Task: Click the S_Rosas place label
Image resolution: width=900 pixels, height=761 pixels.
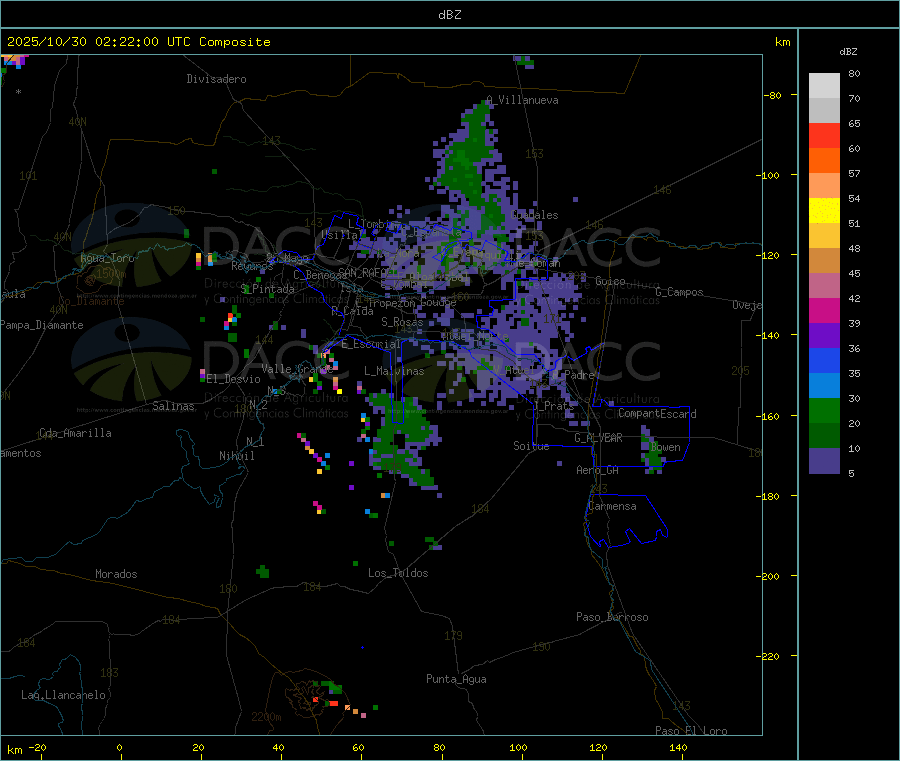Action: click(402, 322)
